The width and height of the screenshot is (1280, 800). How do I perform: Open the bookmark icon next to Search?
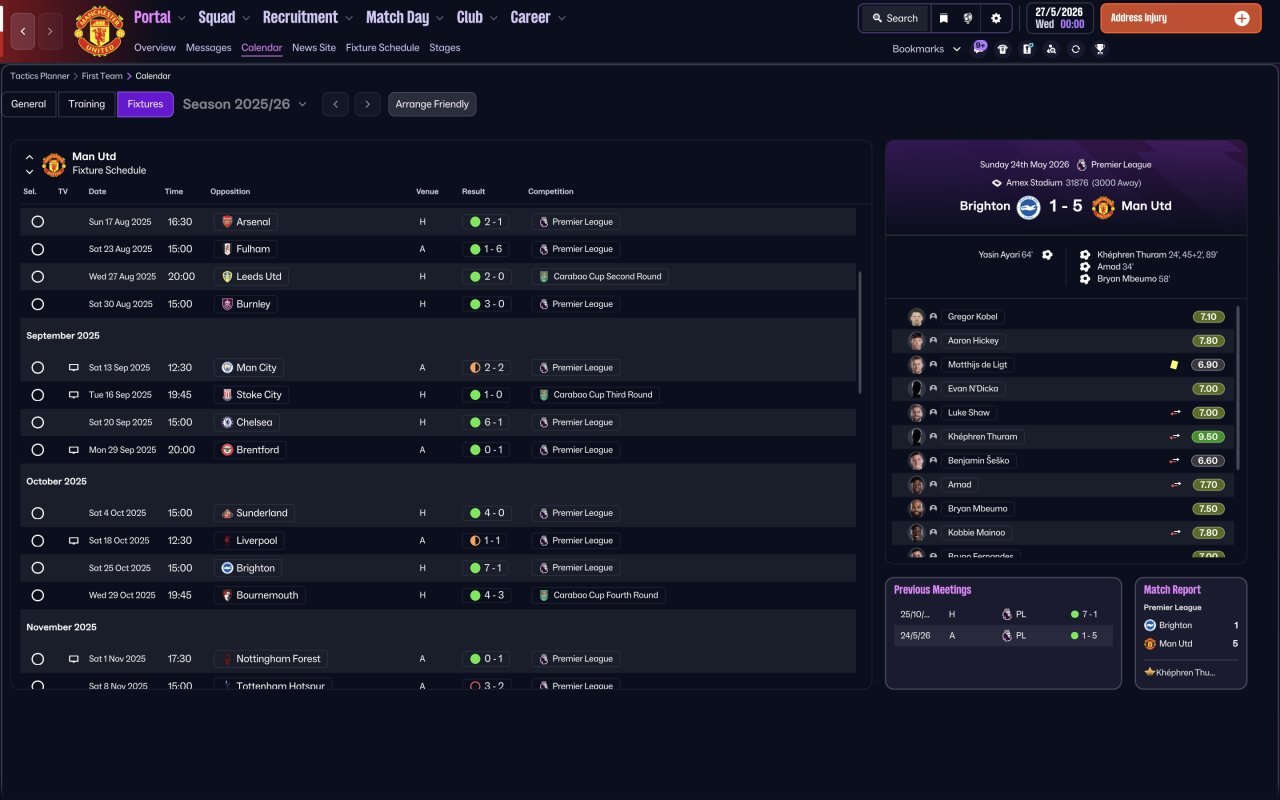click(x=943, y=18)
